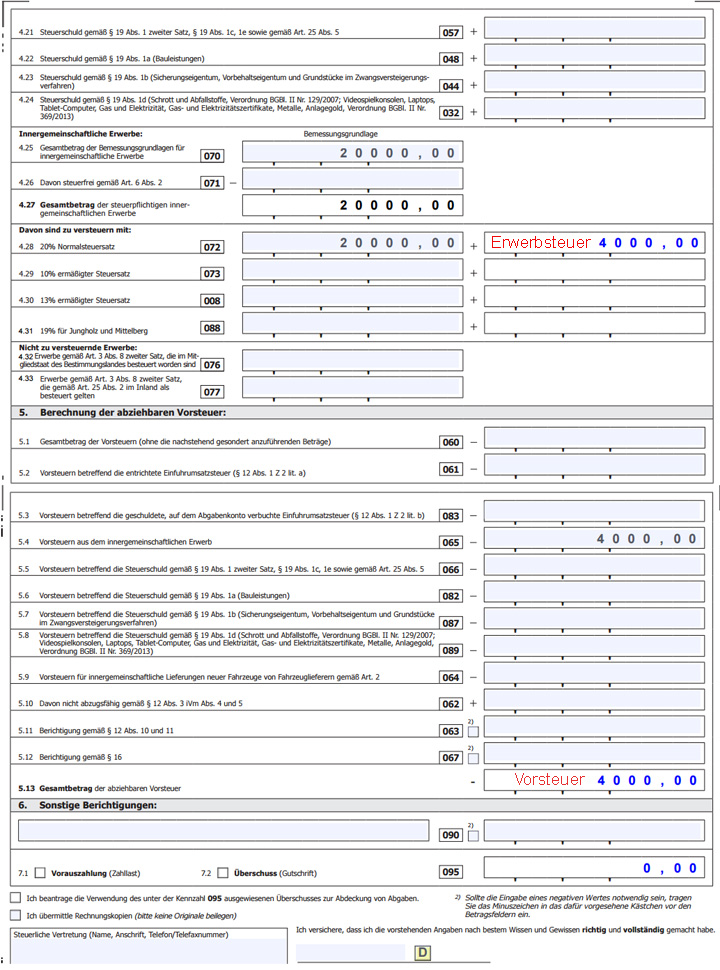Image resolution: width=720 pixels, height=970 pixels.
Task: Toggle negative-value box for Kennzahl 063
Action: pyautogui.click(x=473, y=732)
